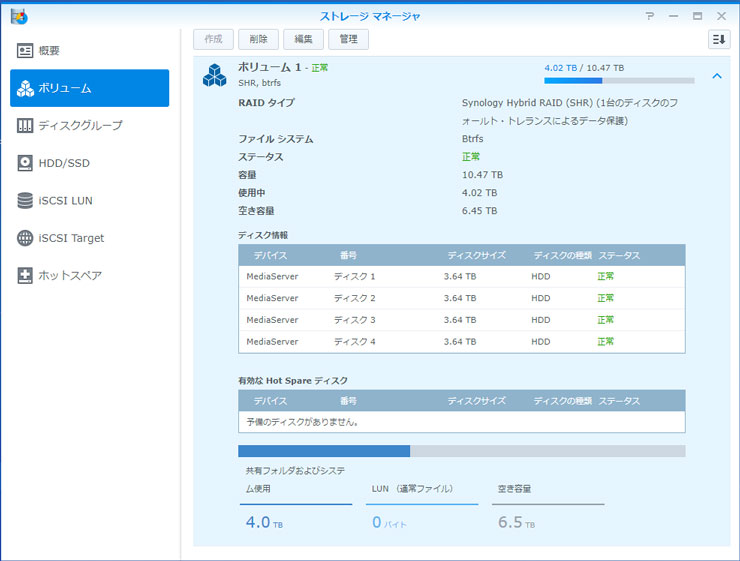740x561 pixels.
Task: Open the 概要 section
Action: (x=89, y=50)
